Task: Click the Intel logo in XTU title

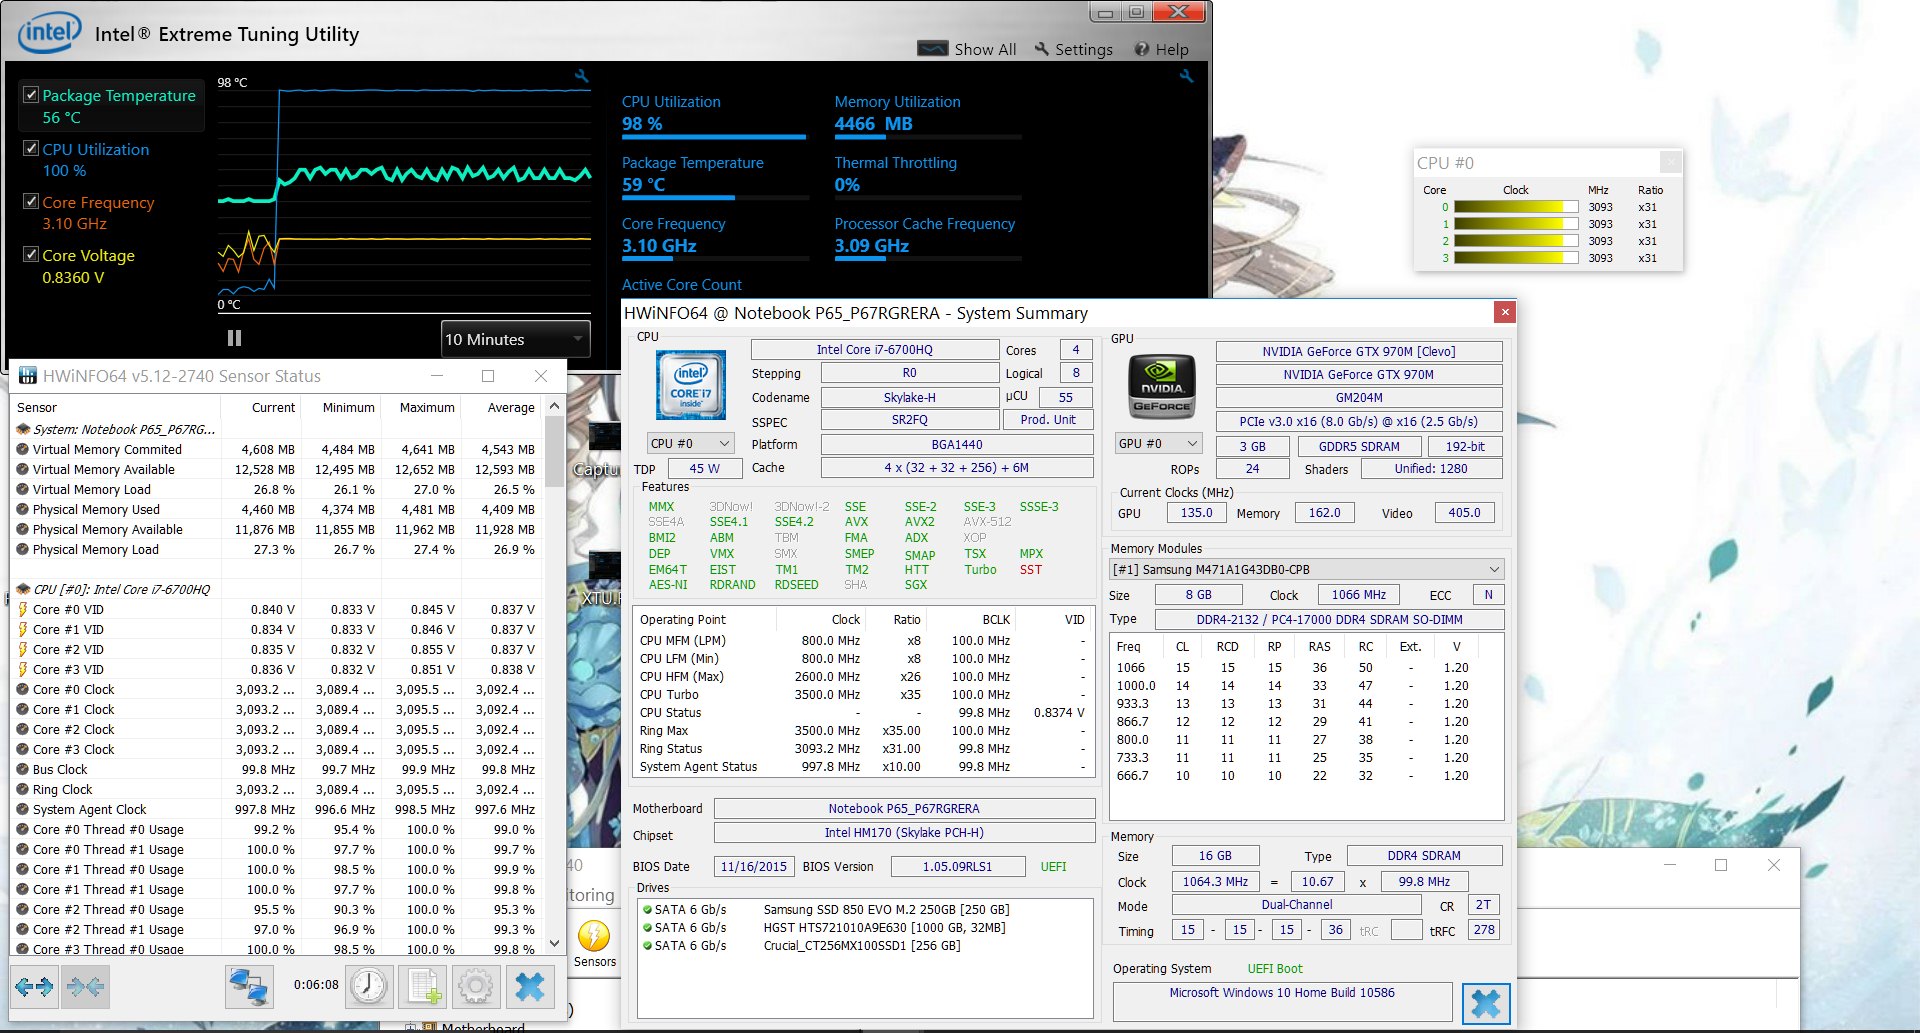Action: point(49,33)
